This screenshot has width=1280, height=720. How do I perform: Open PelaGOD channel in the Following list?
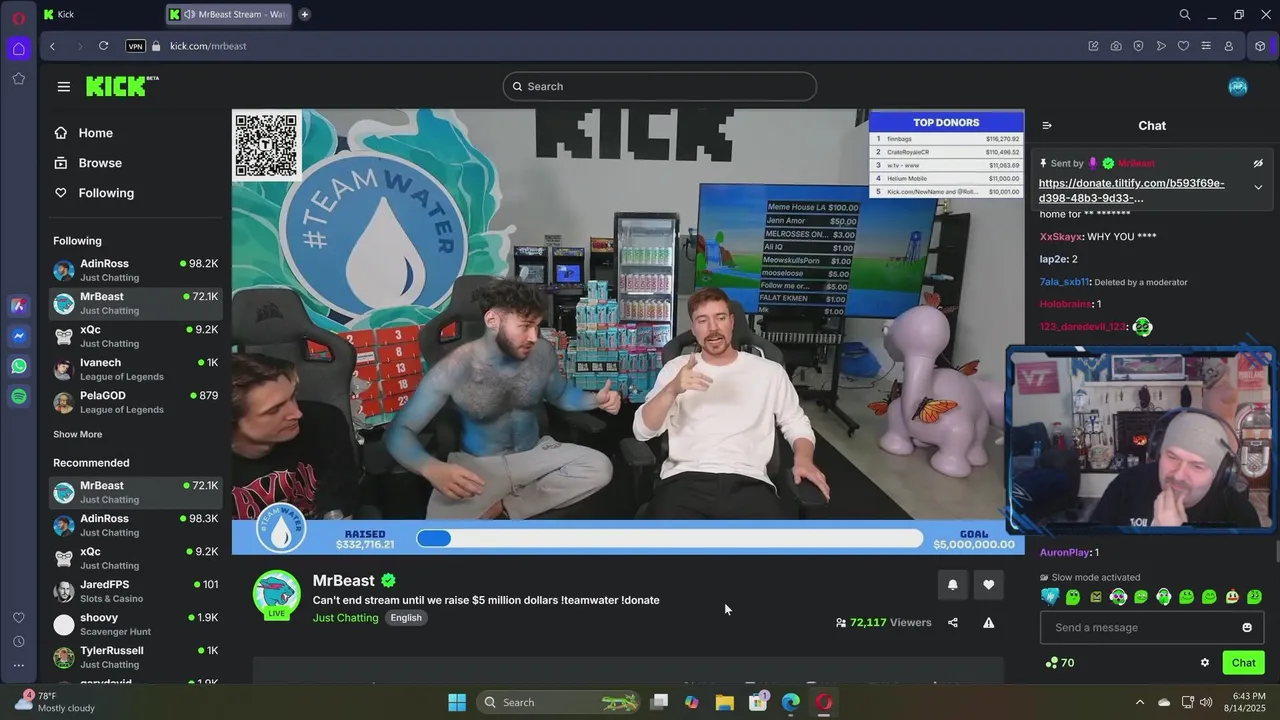click(x=136, y=402)
